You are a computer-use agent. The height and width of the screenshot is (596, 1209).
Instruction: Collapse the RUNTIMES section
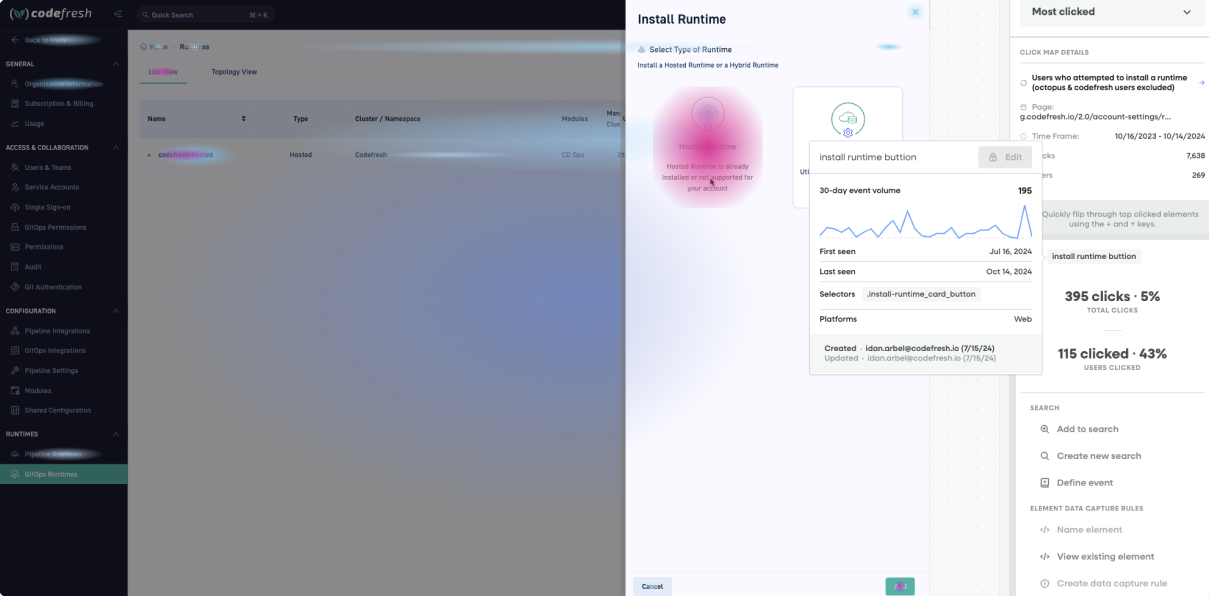116,434
